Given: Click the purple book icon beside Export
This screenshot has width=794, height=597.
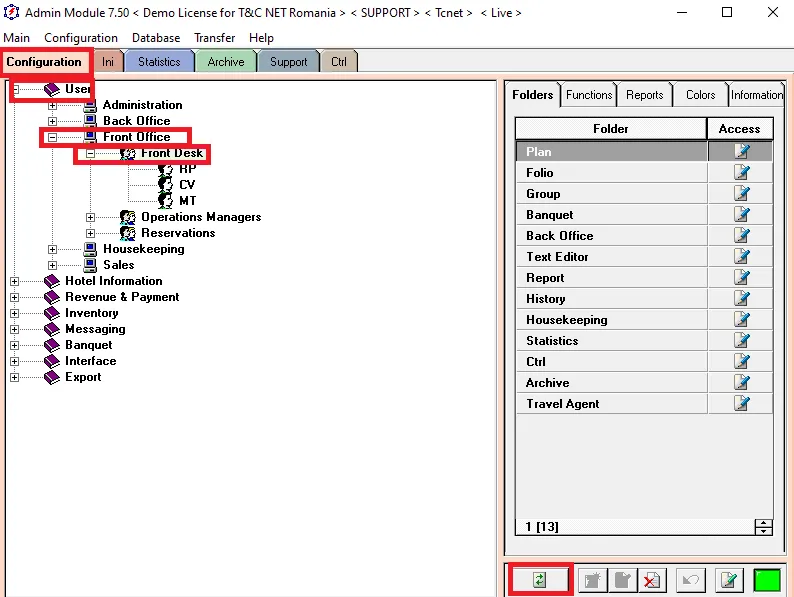Looking at the screenshot, I should 52,377.
